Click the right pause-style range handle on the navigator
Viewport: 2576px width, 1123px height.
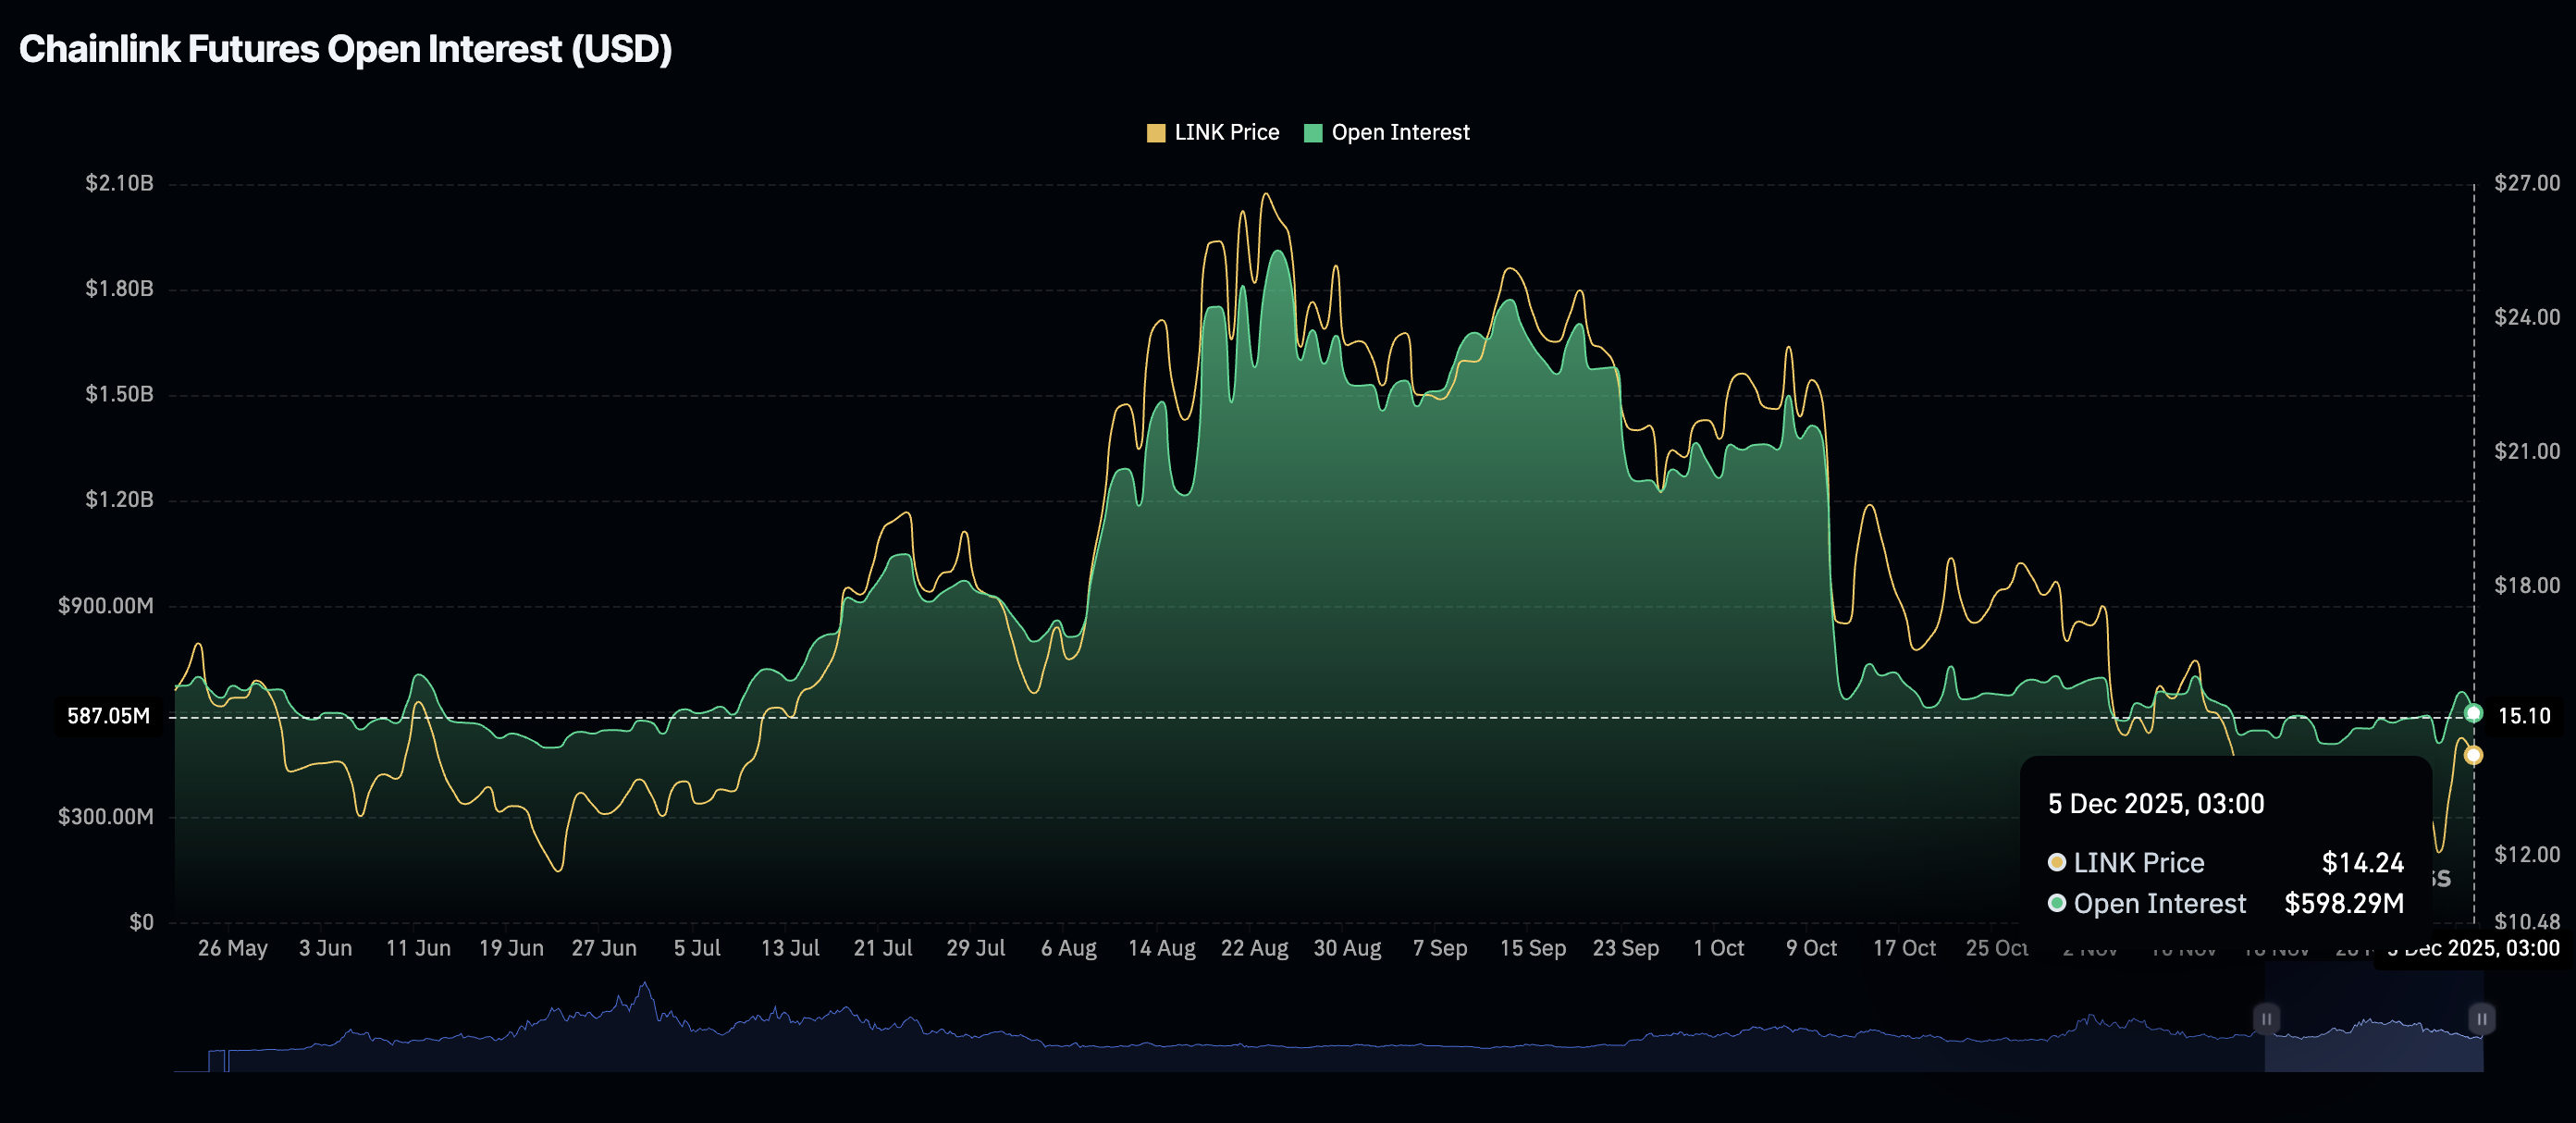click(x=2482, y=1018)
